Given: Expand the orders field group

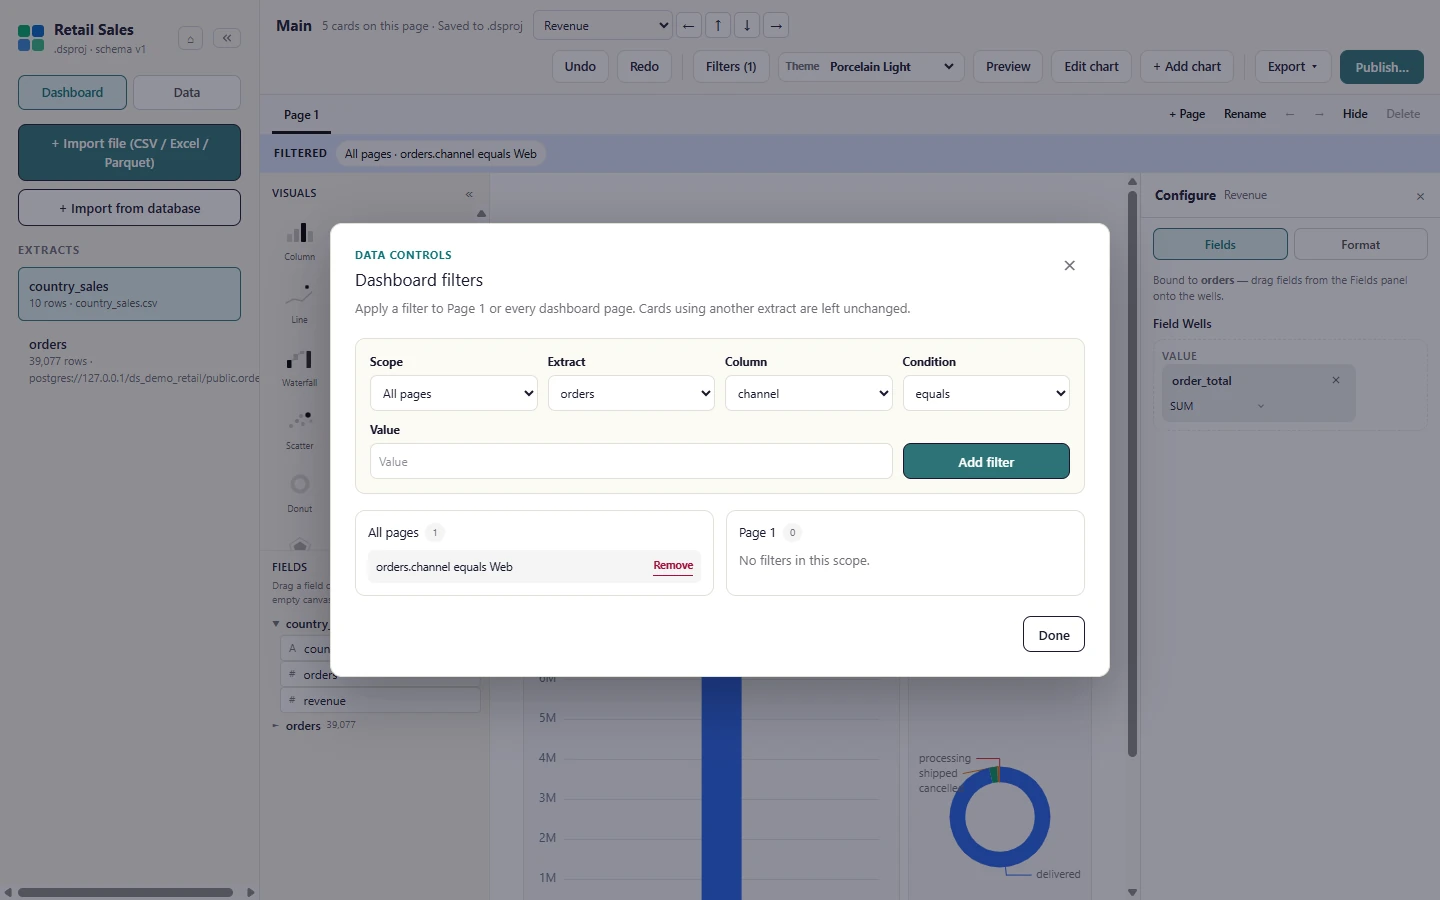Looking at the screenshot, I should pos(276,726).
